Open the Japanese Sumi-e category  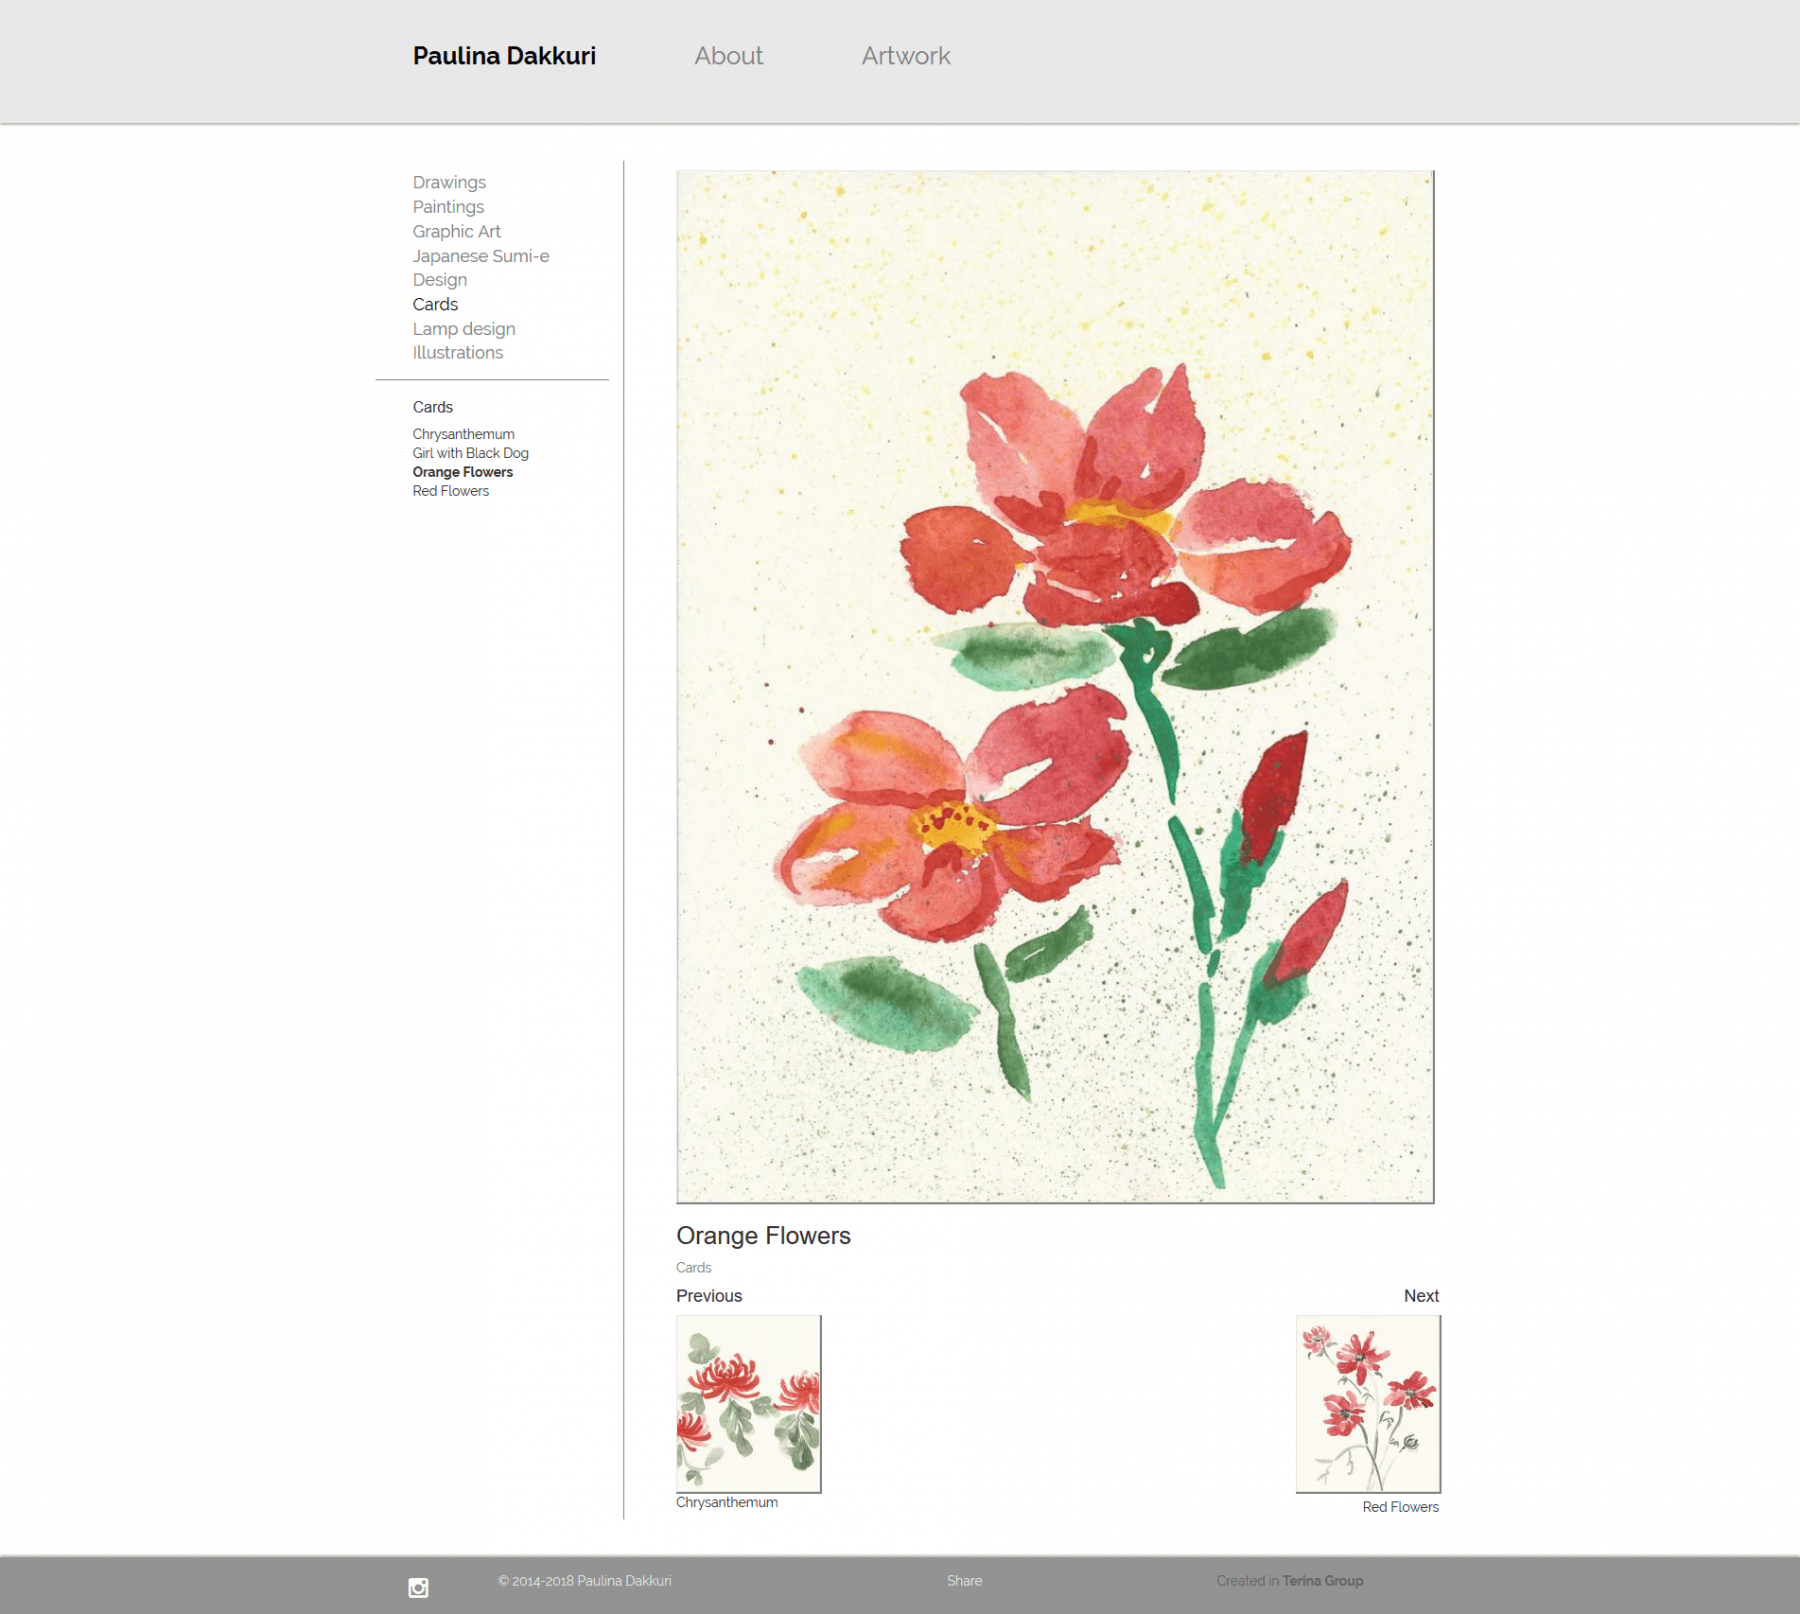[x=480, y=256]
